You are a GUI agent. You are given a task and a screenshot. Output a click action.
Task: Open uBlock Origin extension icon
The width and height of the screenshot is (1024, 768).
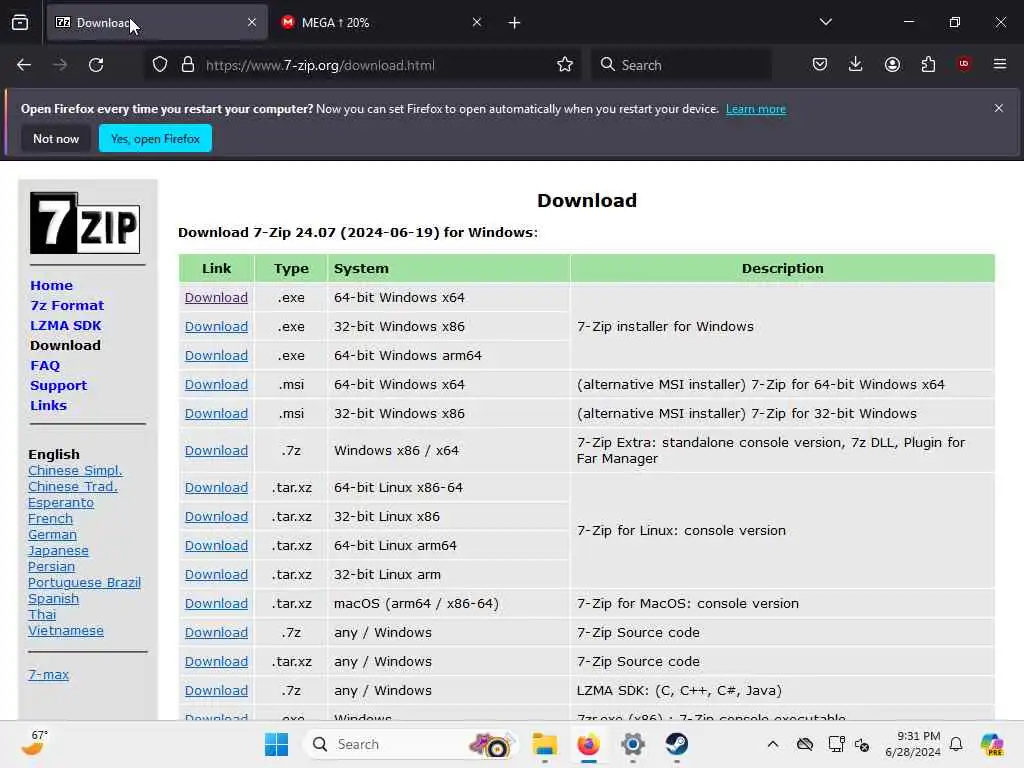[964, 63]
